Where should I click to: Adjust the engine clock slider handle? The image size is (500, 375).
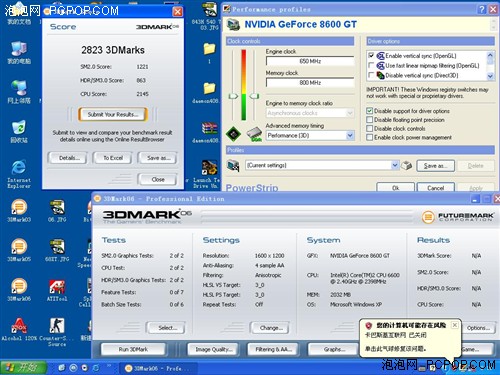point(233,96)
